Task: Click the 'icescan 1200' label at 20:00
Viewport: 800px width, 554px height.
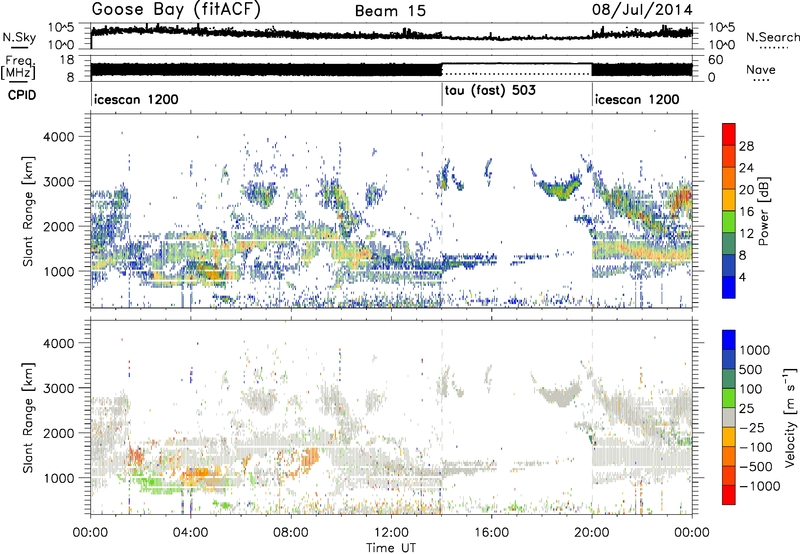Action: click(637, 99)
